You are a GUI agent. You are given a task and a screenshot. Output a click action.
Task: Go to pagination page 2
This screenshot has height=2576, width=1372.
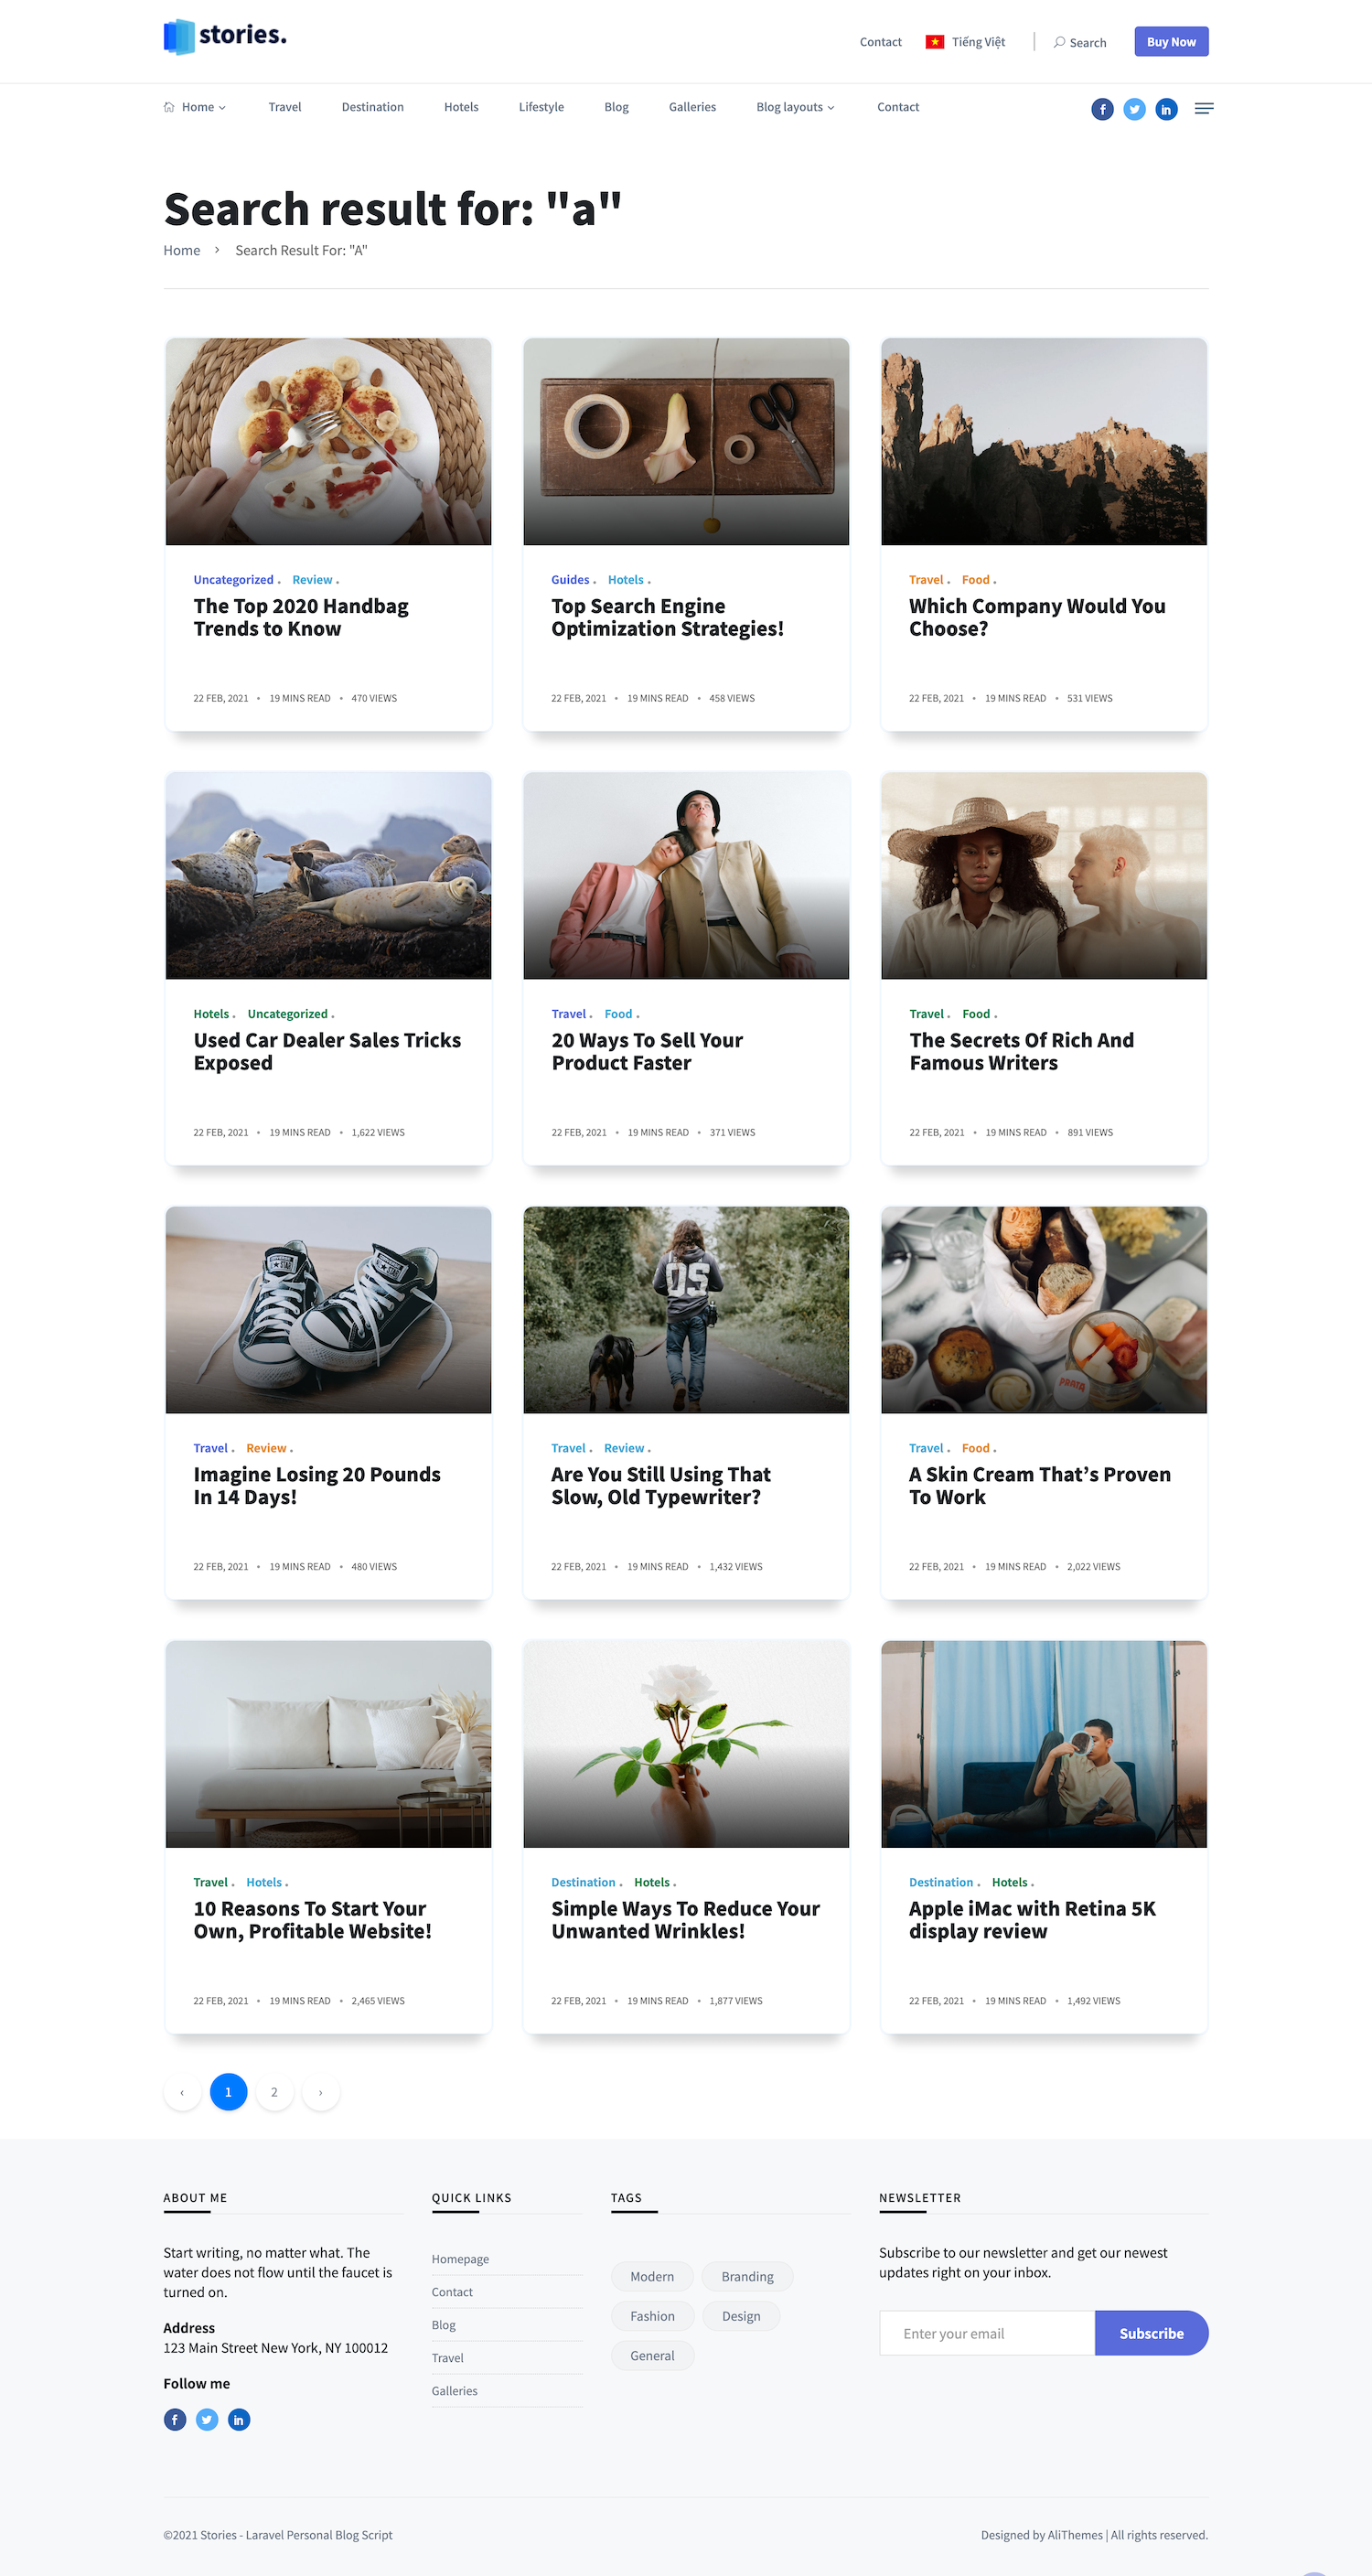(274, 2092)
